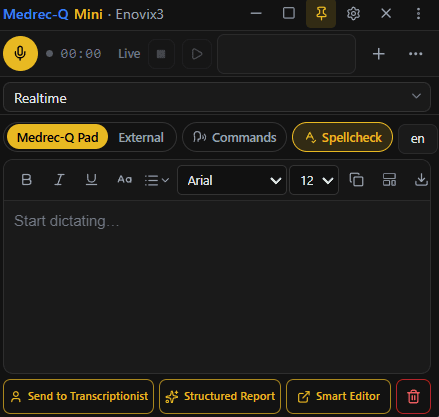
Task: Open the list style dropdown
Action: (157, 180)
